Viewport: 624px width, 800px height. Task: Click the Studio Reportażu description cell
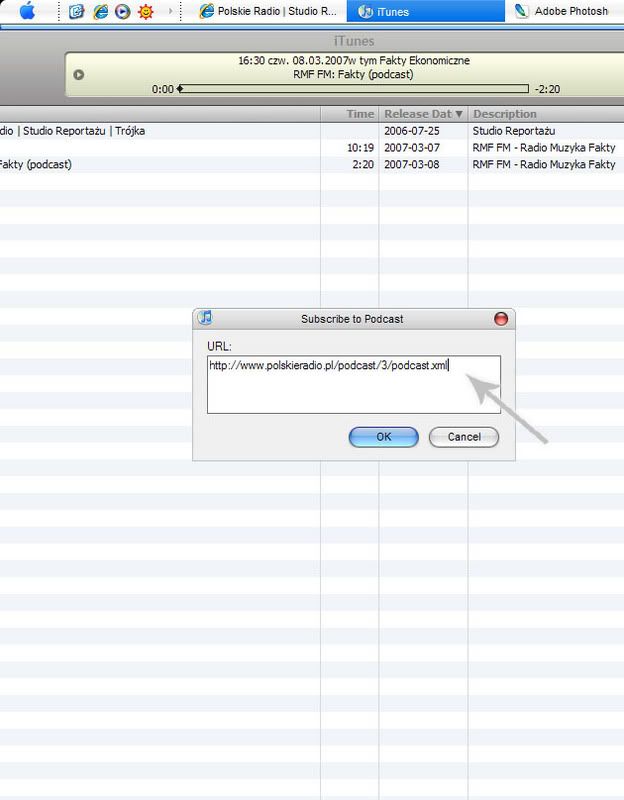pyautogui.click(x=514, y=131)
